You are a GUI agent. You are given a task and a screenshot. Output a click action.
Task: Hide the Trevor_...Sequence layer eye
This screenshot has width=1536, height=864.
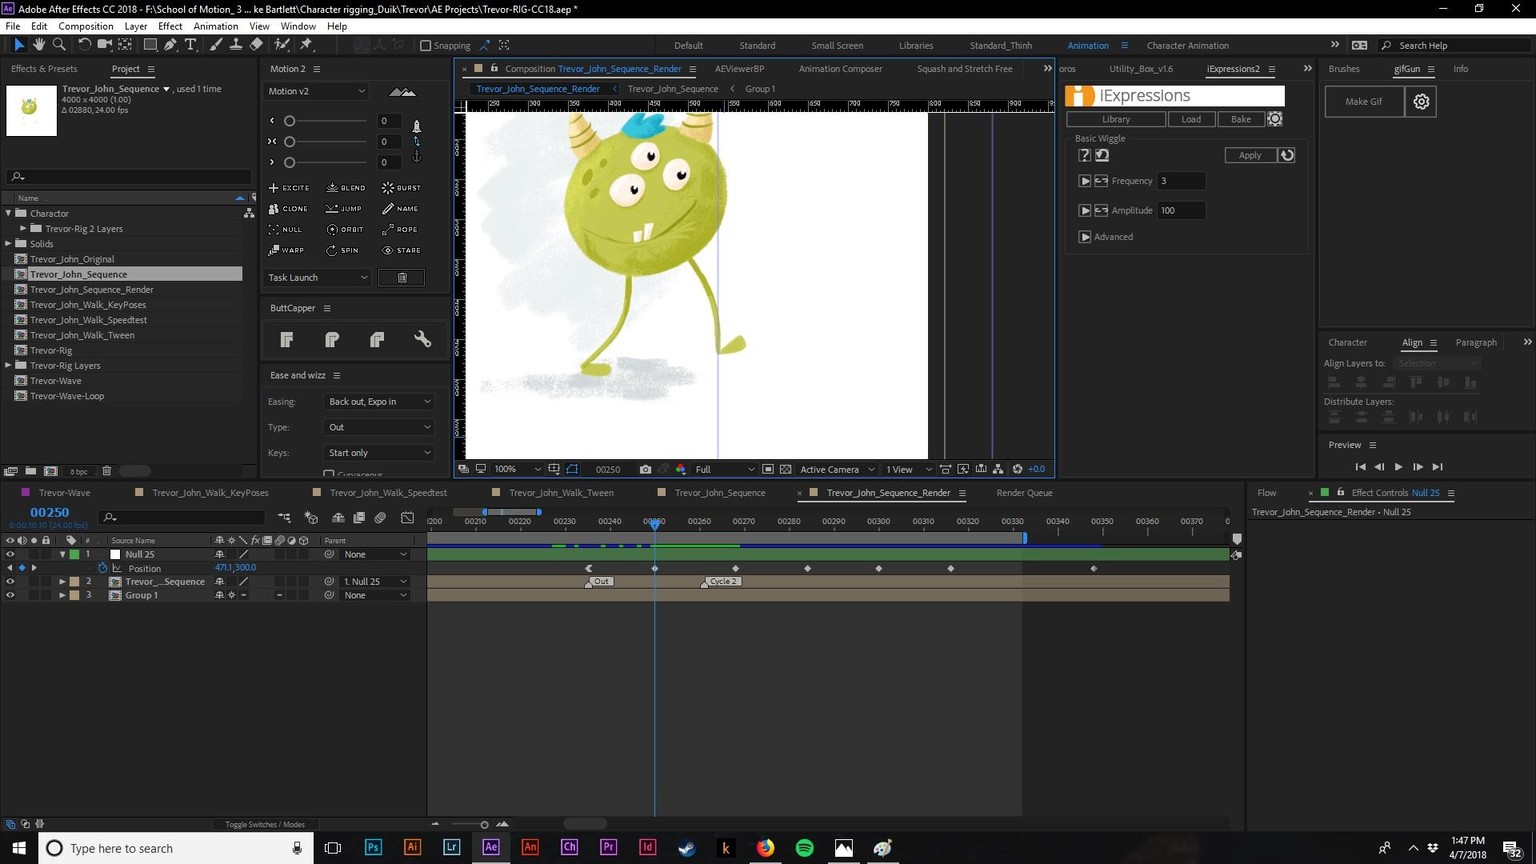click(x=10, y=581)
